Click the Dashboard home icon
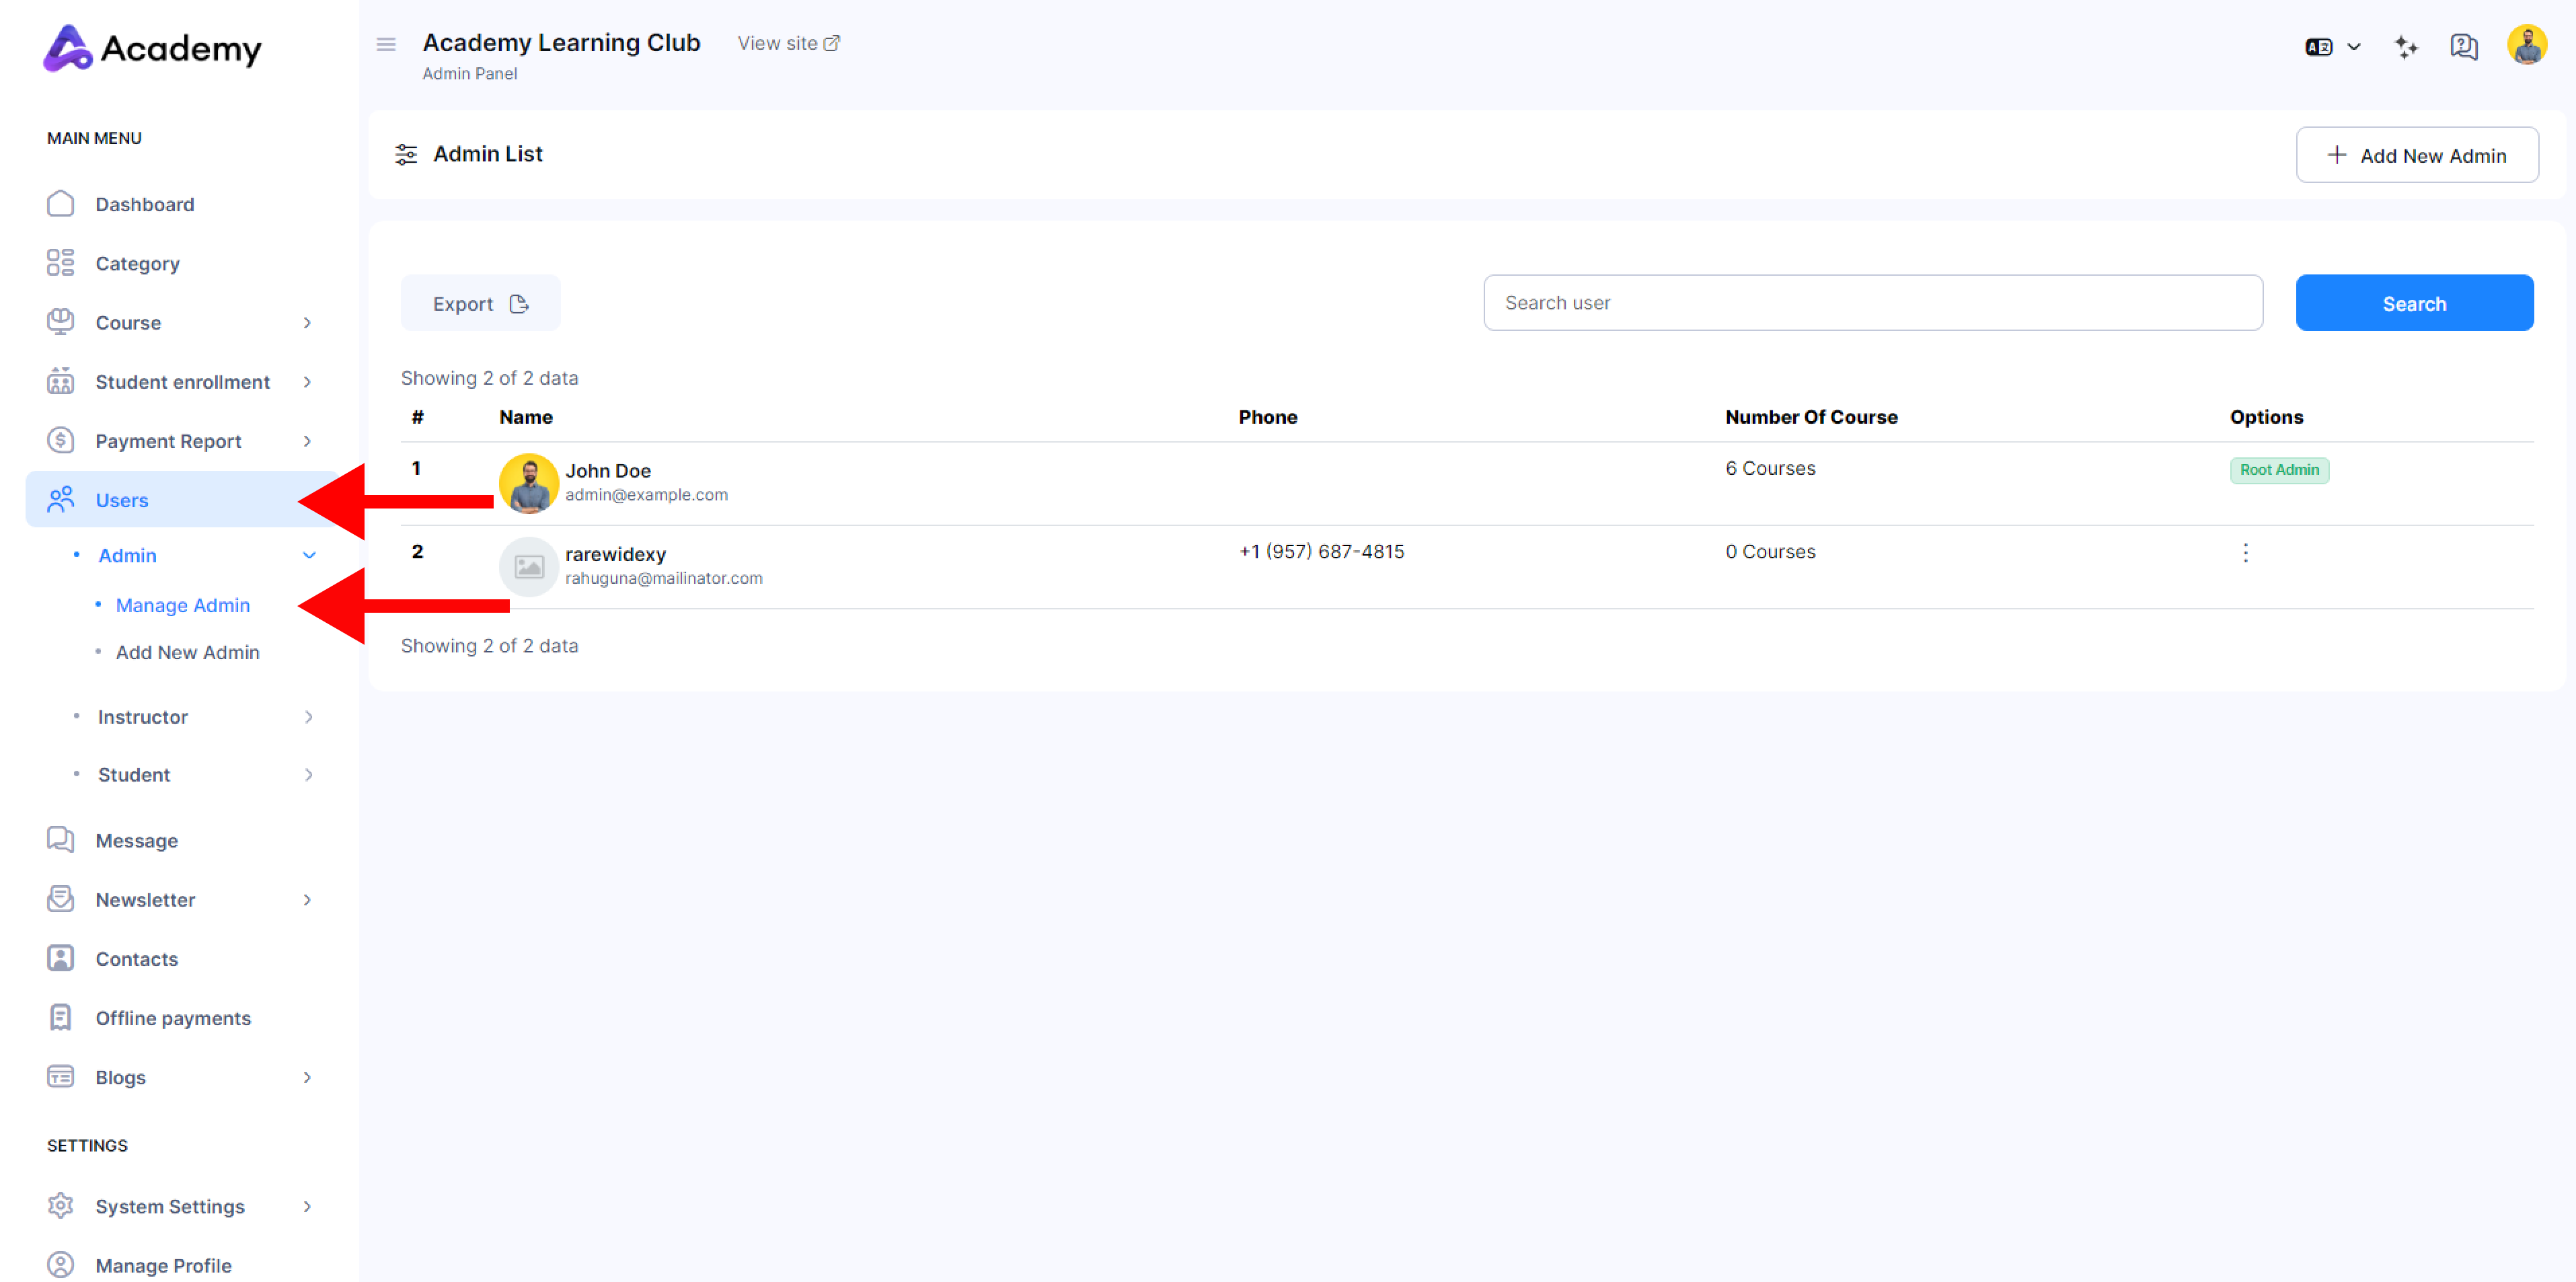Viewport: 2576px width, 1282px height. [x=60, y=204]
